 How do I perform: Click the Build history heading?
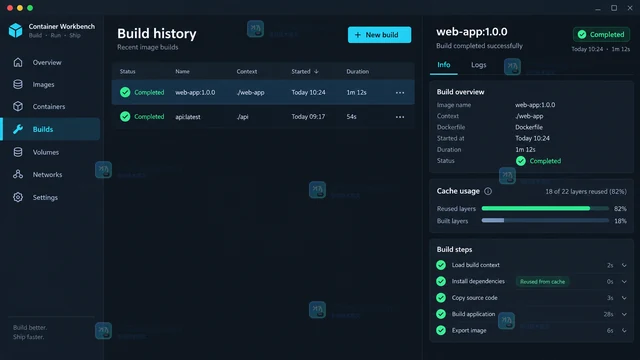(x=157, y=34)
